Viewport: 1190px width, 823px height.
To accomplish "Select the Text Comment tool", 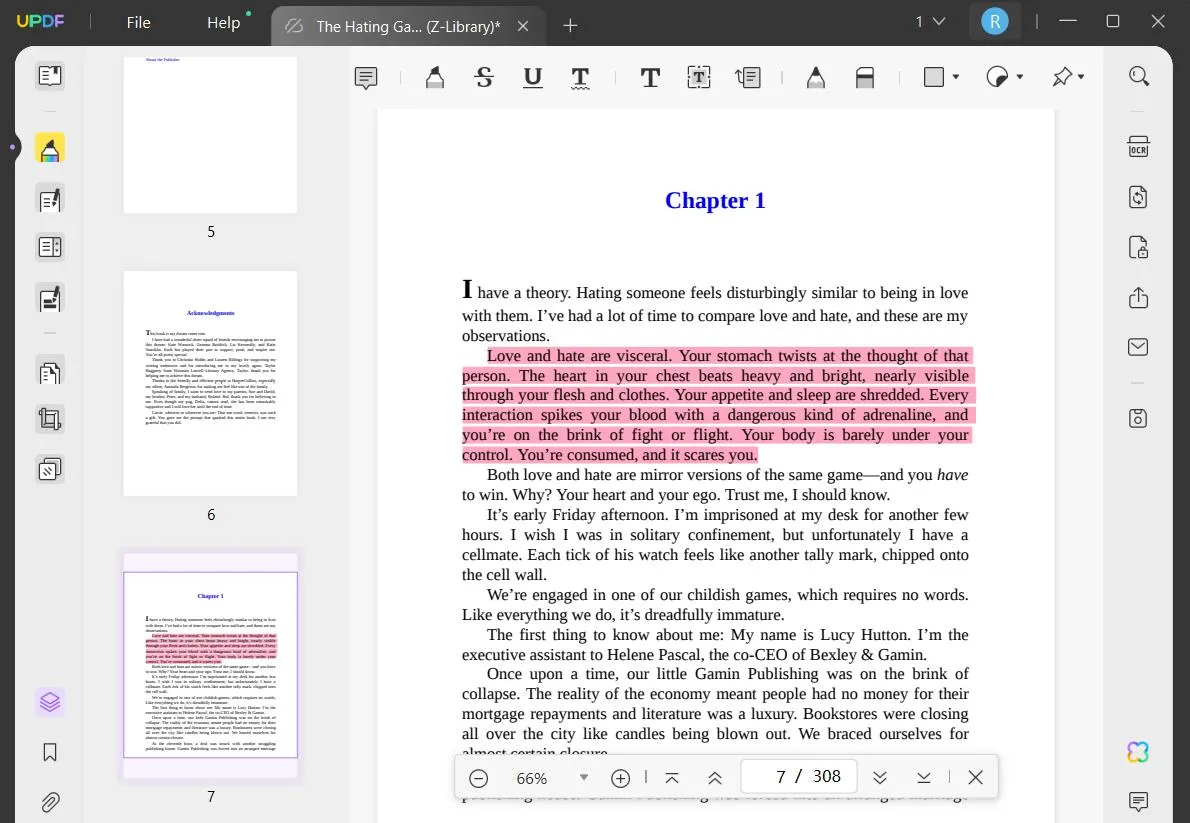I will coord(650,77).
